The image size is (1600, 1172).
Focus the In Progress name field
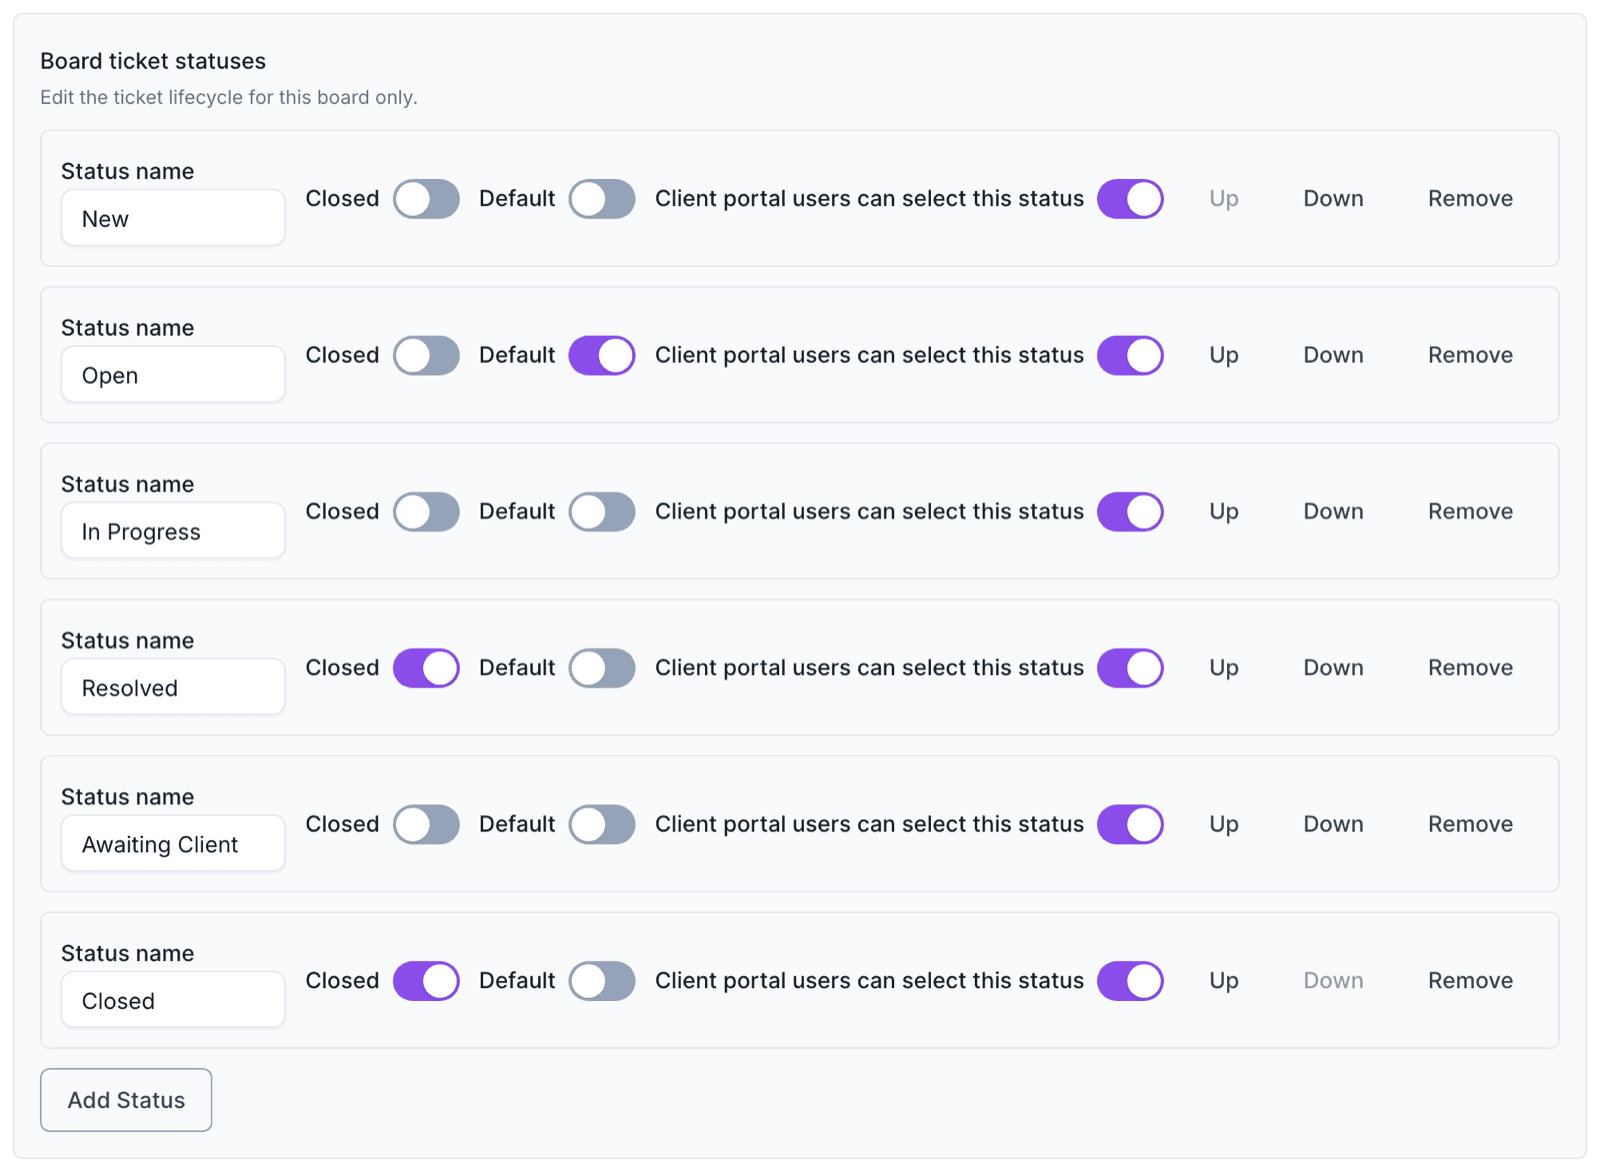pyautogui.click(x=173, y=530)
